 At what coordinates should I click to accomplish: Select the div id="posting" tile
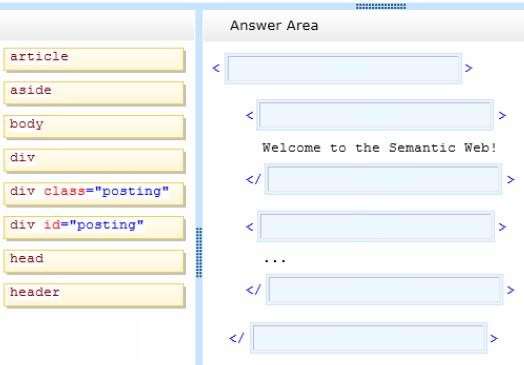point(94,228)
